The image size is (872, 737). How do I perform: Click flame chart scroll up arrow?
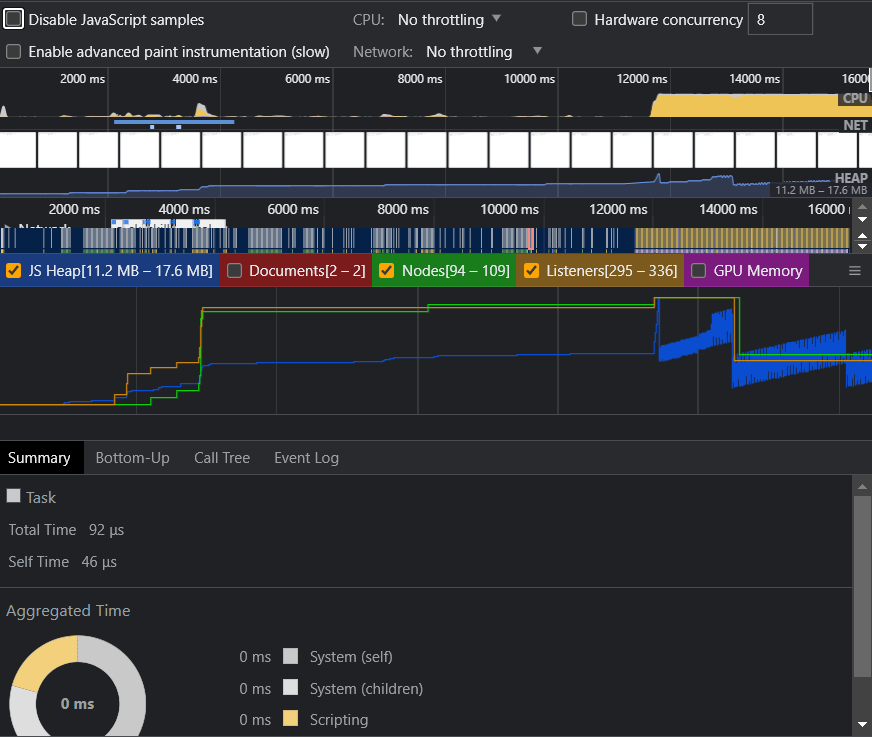pos(863,206)
